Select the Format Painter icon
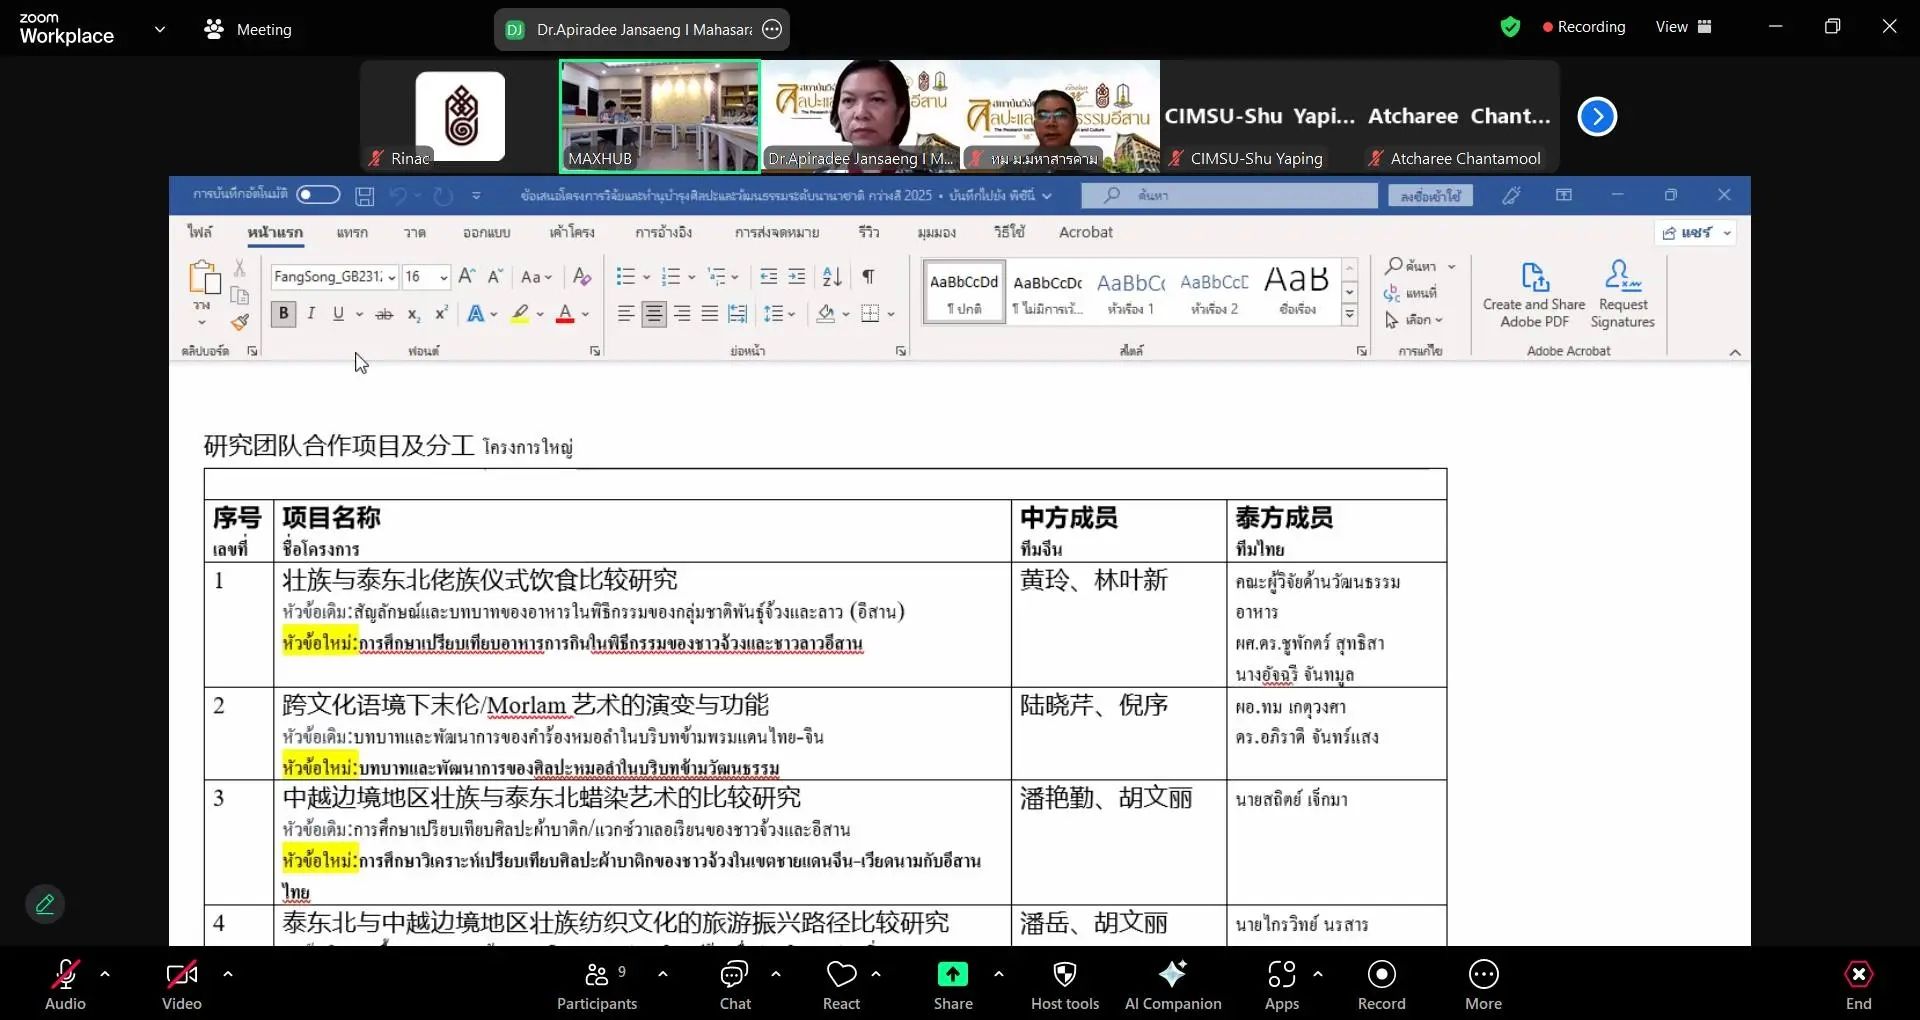Screen dimensions: 1920x1020 240,322
